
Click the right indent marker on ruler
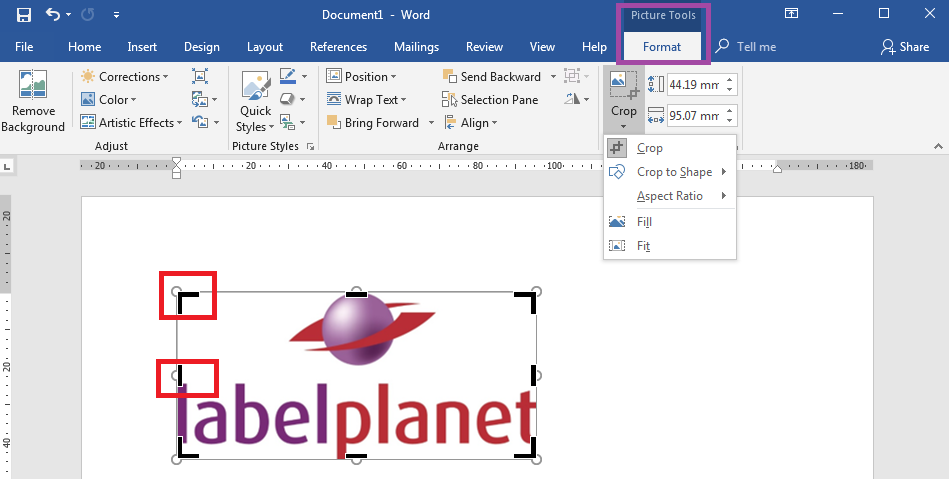778,169
